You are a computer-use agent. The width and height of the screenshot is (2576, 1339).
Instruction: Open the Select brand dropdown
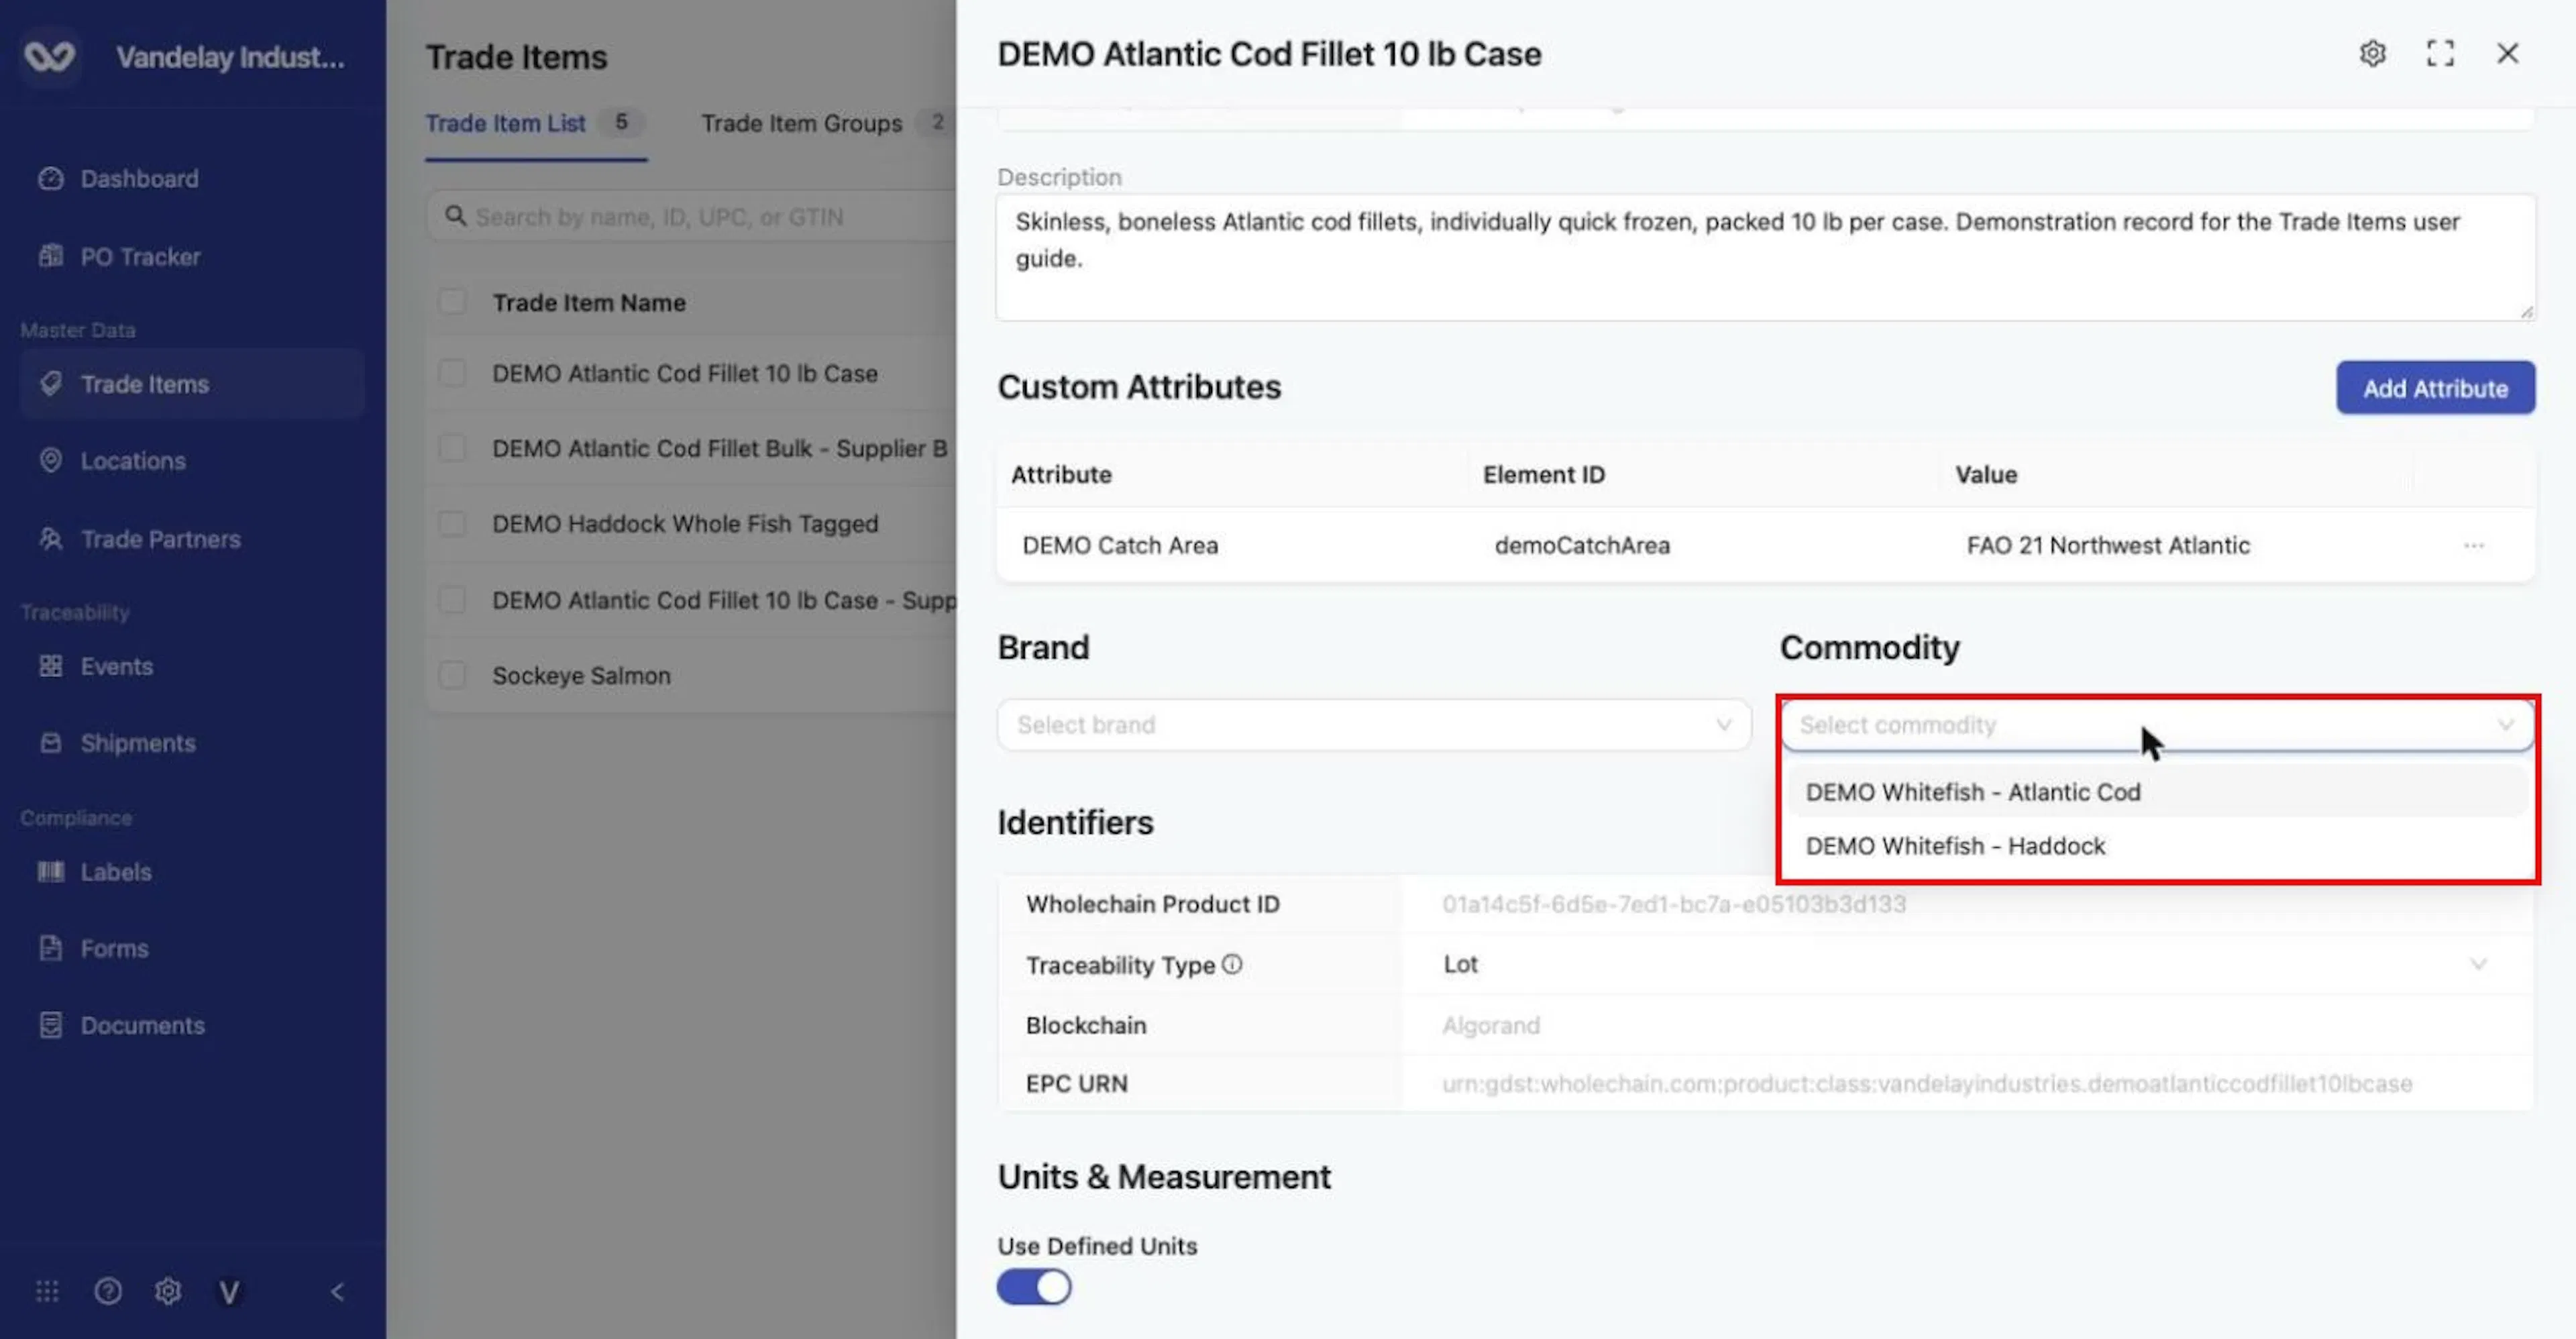coord(1374,725)
